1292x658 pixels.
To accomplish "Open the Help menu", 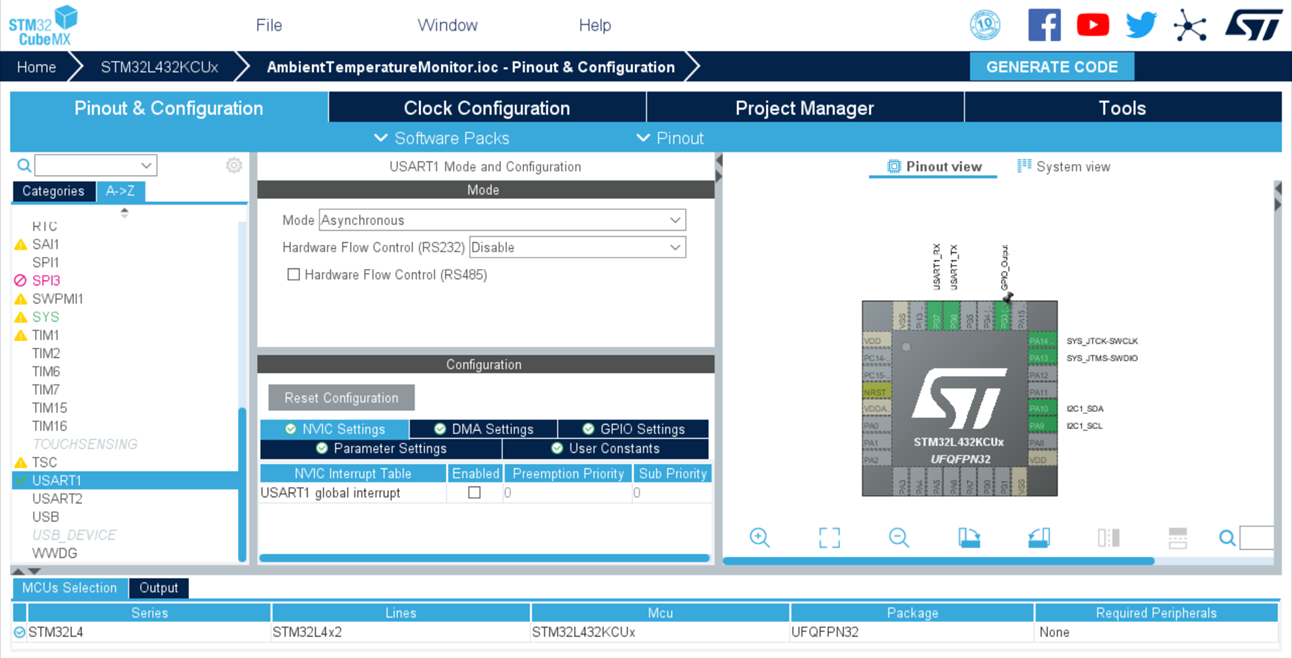I will point(595,25).
